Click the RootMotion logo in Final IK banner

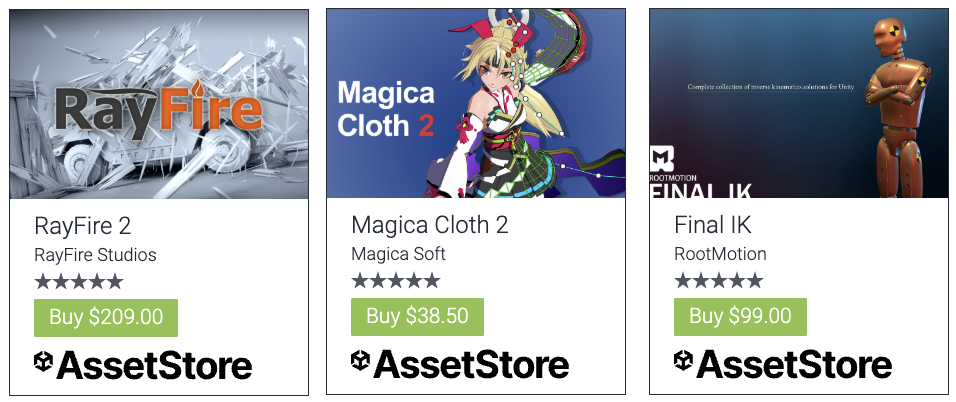[x=662, y=159]
